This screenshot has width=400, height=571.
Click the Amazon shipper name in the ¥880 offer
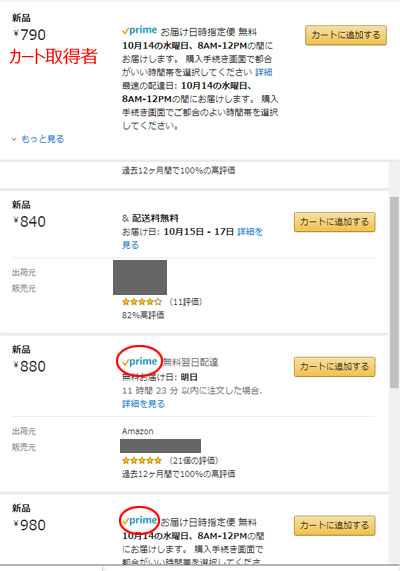[137, 431]
